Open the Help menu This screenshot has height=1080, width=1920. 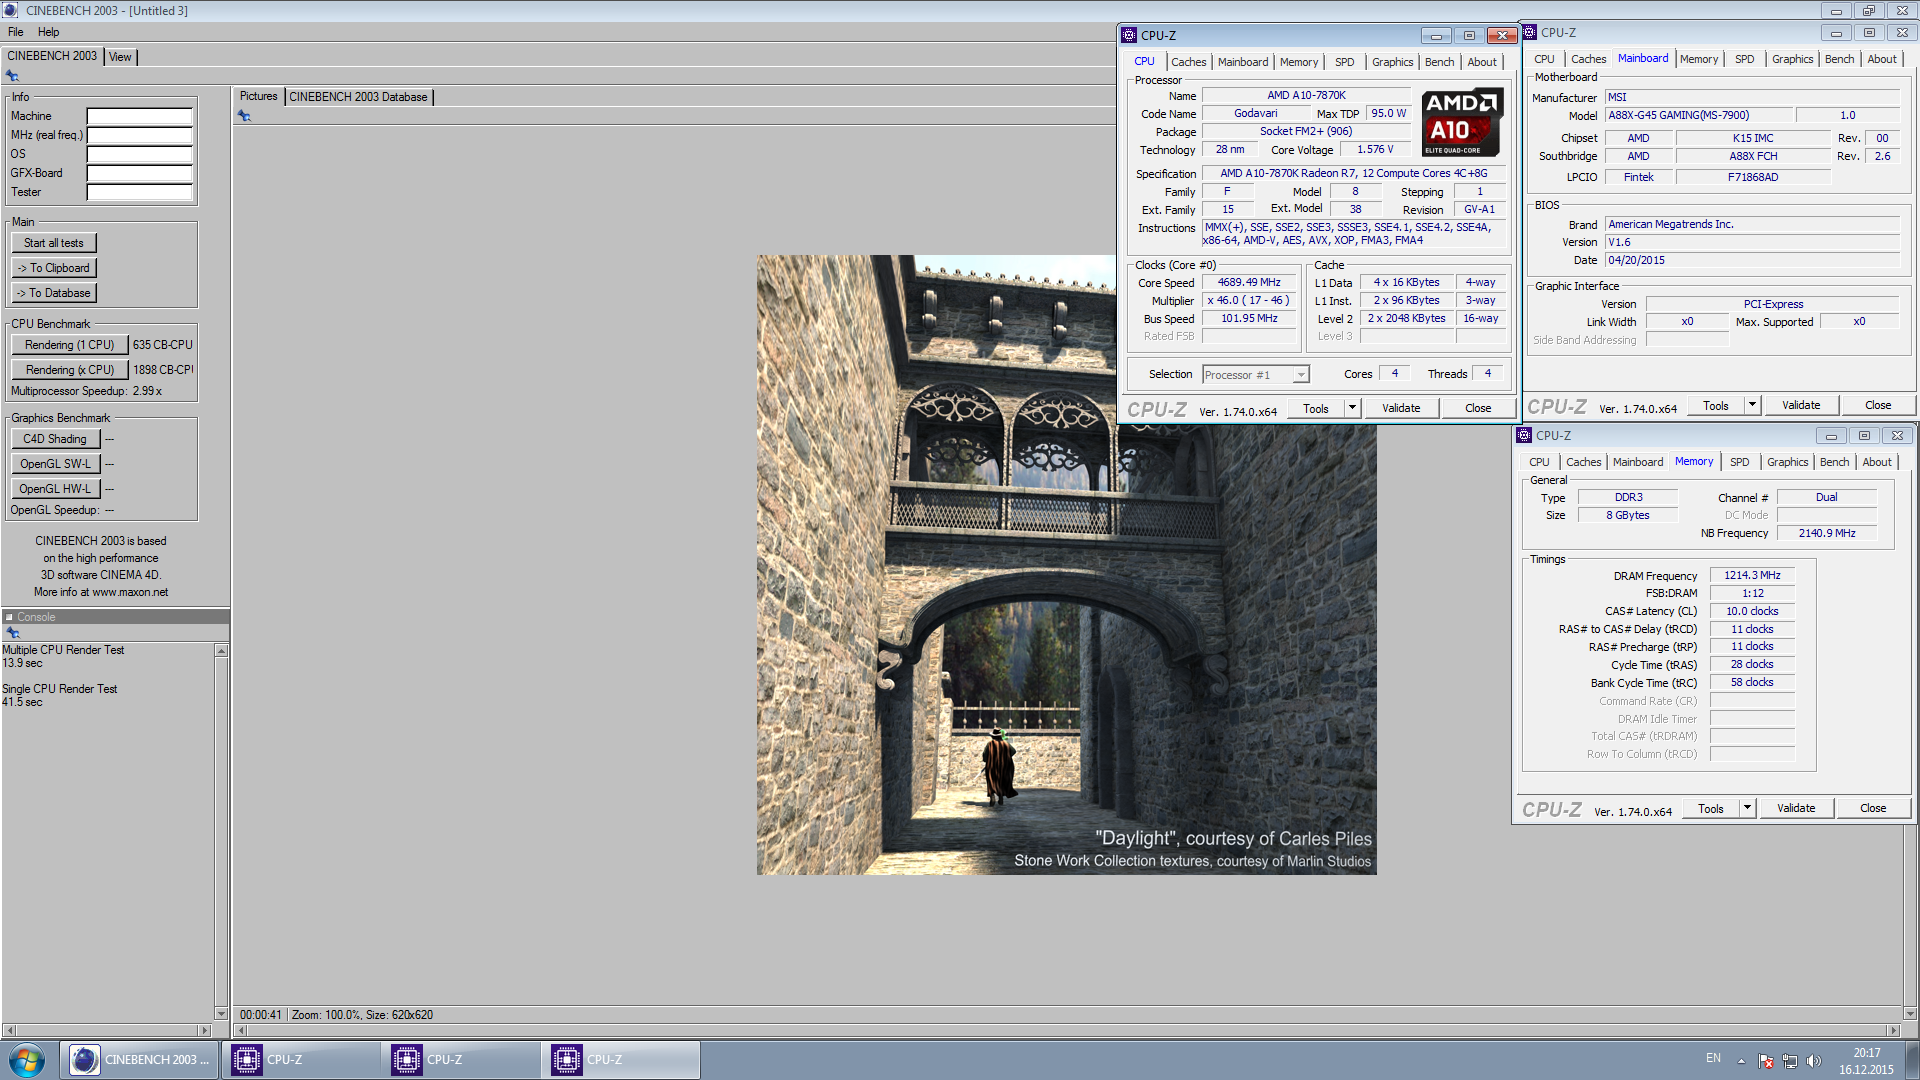pyautogui.click(x=48, y=32)
